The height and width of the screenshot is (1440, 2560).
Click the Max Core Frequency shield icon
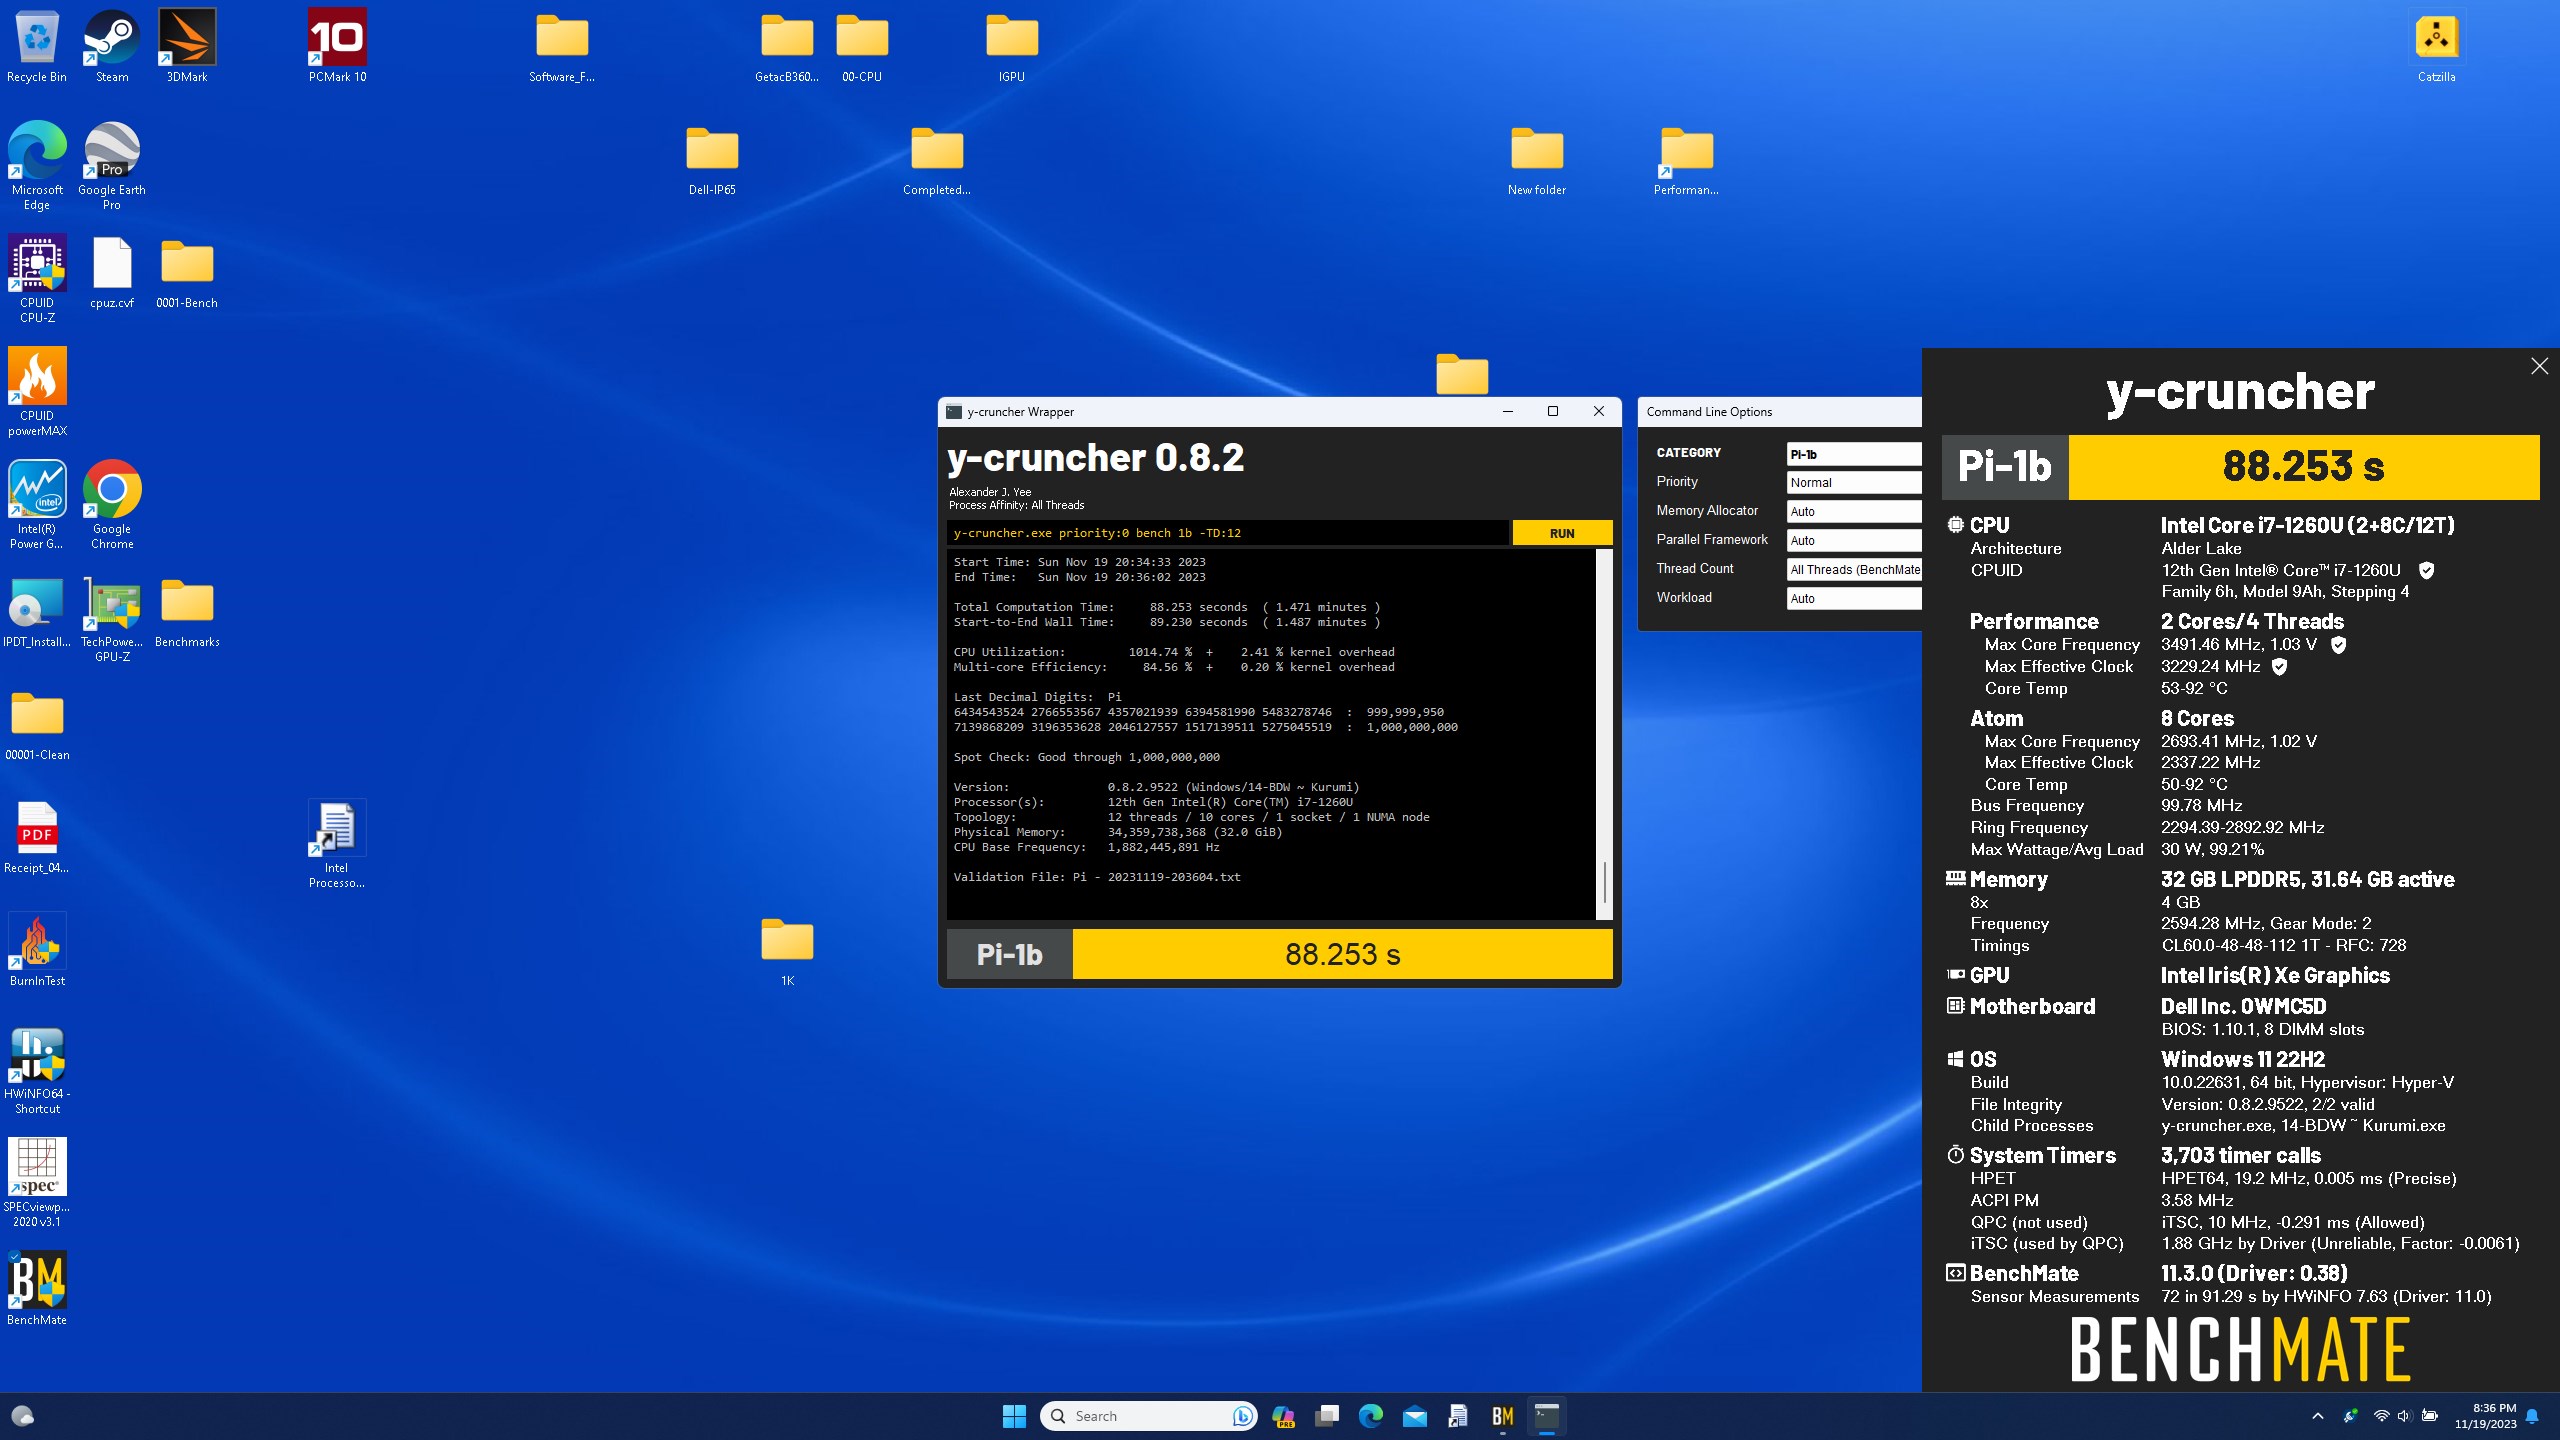(2338, 645)
